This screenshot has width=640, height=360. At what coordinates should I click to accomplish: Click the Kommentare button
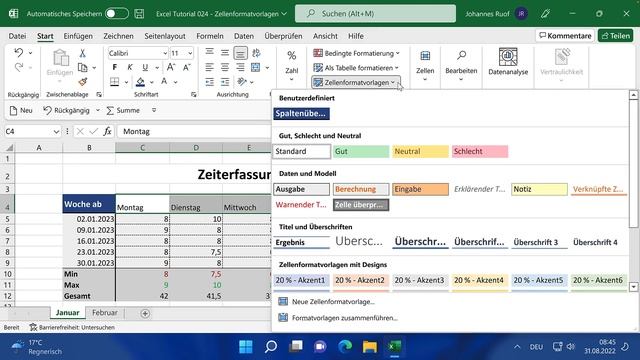click(565, 36)
